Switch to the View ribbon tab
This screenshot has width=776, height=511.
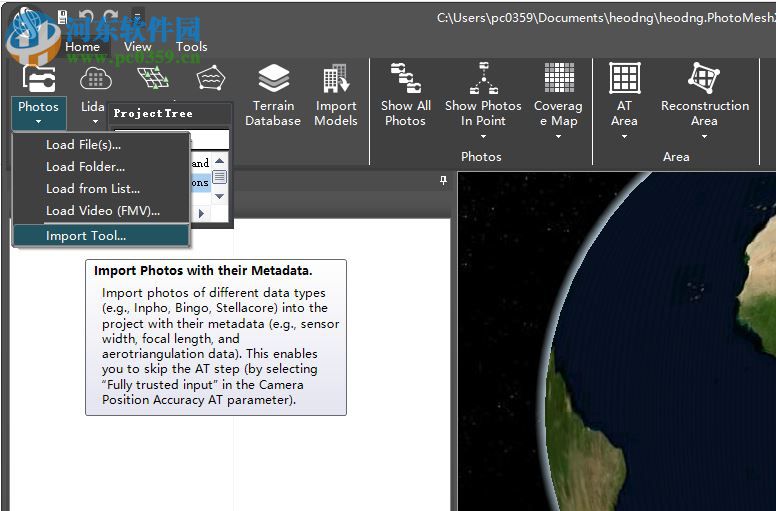138,46
